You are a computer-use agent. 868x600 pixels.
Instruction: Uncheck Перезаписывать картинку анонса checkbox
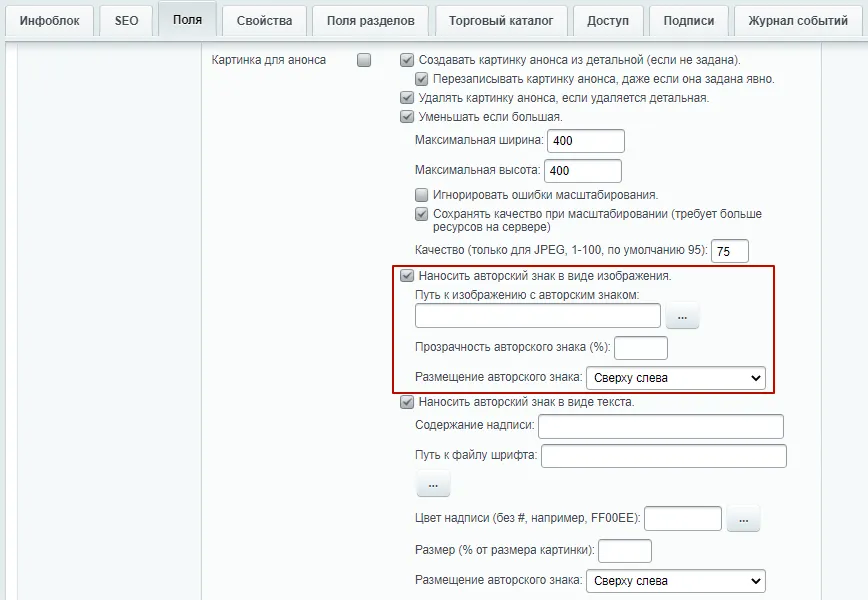(x=421, y=79)
